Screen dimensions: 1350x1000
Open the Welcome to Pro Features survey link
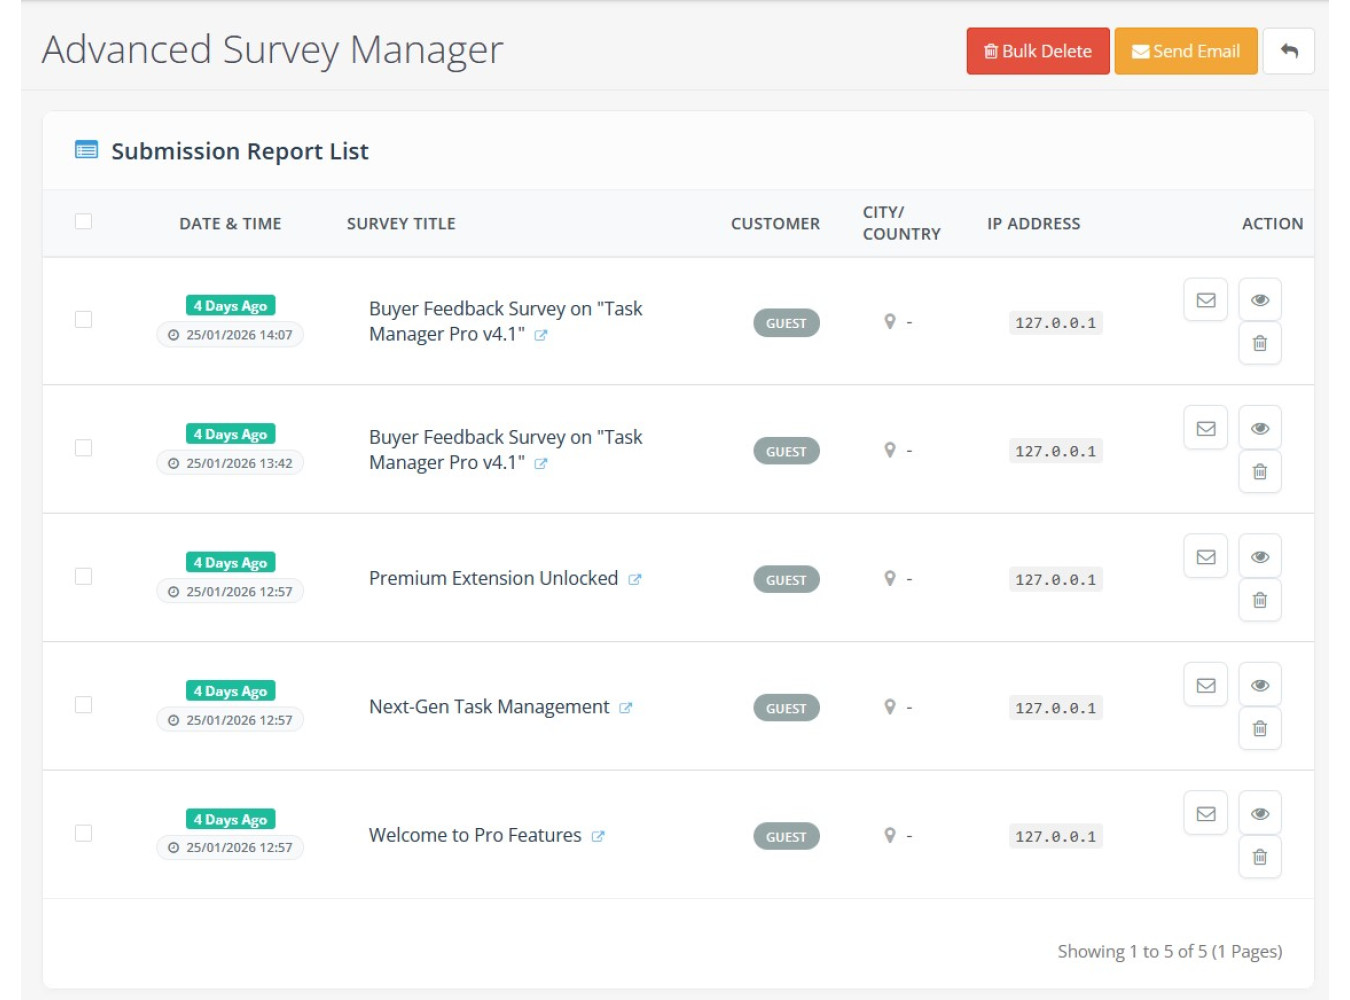(598, 836)
